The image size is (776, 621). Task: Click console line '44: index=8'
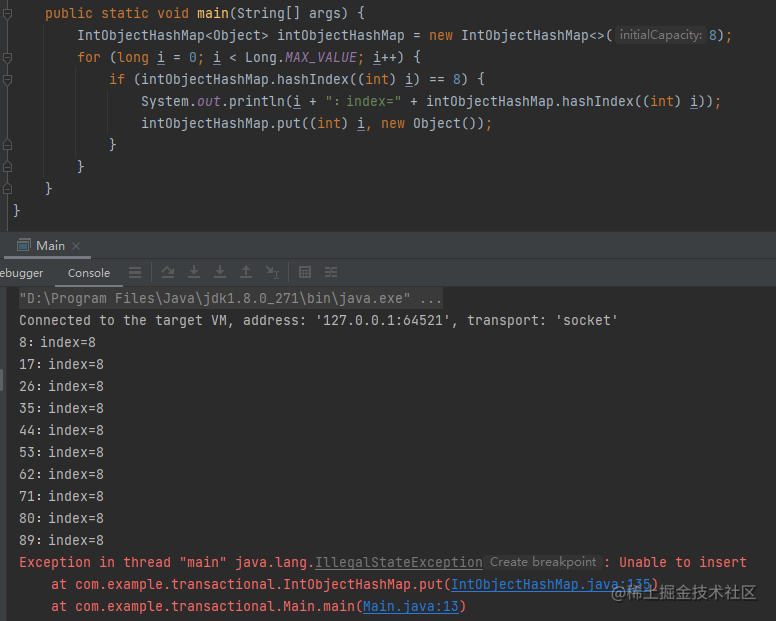(61, 430)
